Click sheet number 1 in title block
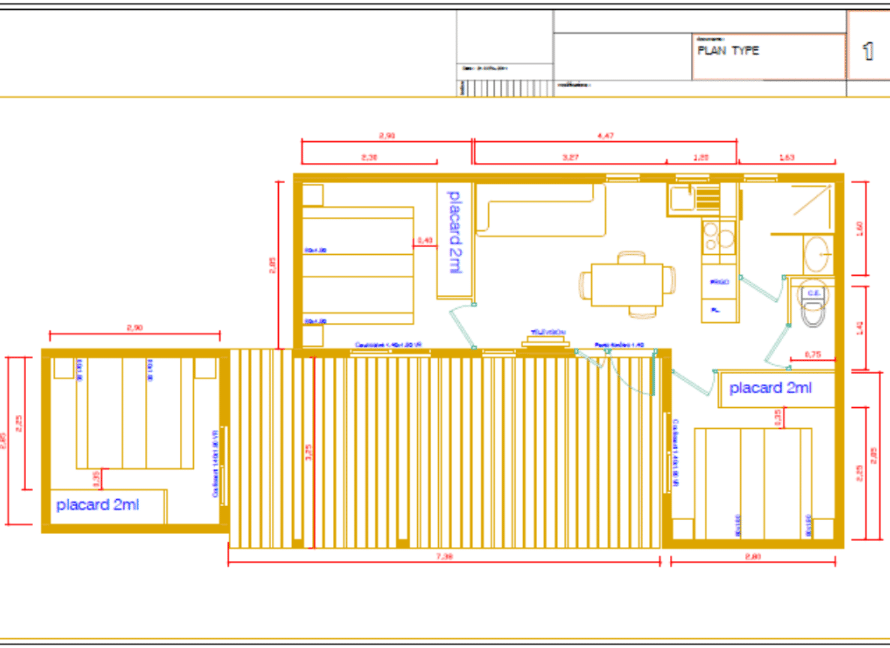This screenshot has height=648, width=890. coord(868,52)
